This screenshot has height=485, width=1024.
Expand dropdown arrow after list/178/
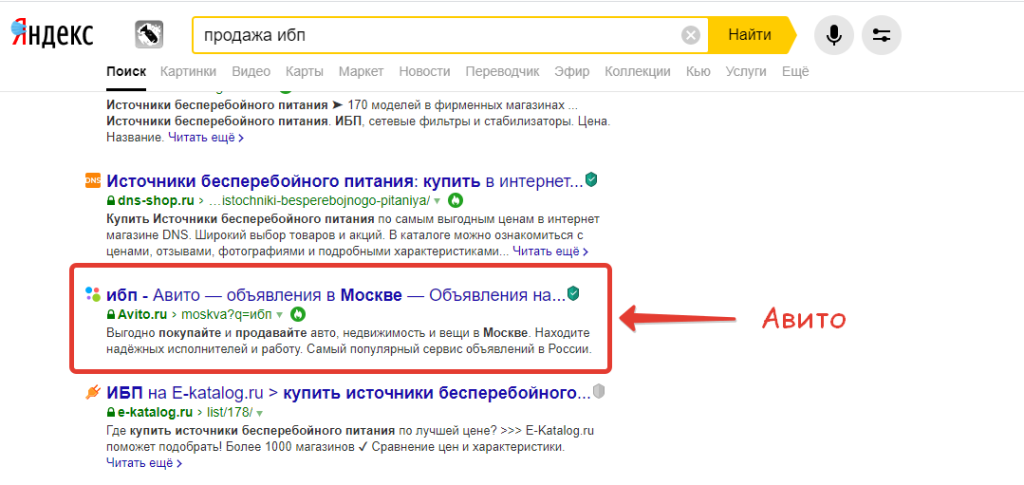[260, 413]
